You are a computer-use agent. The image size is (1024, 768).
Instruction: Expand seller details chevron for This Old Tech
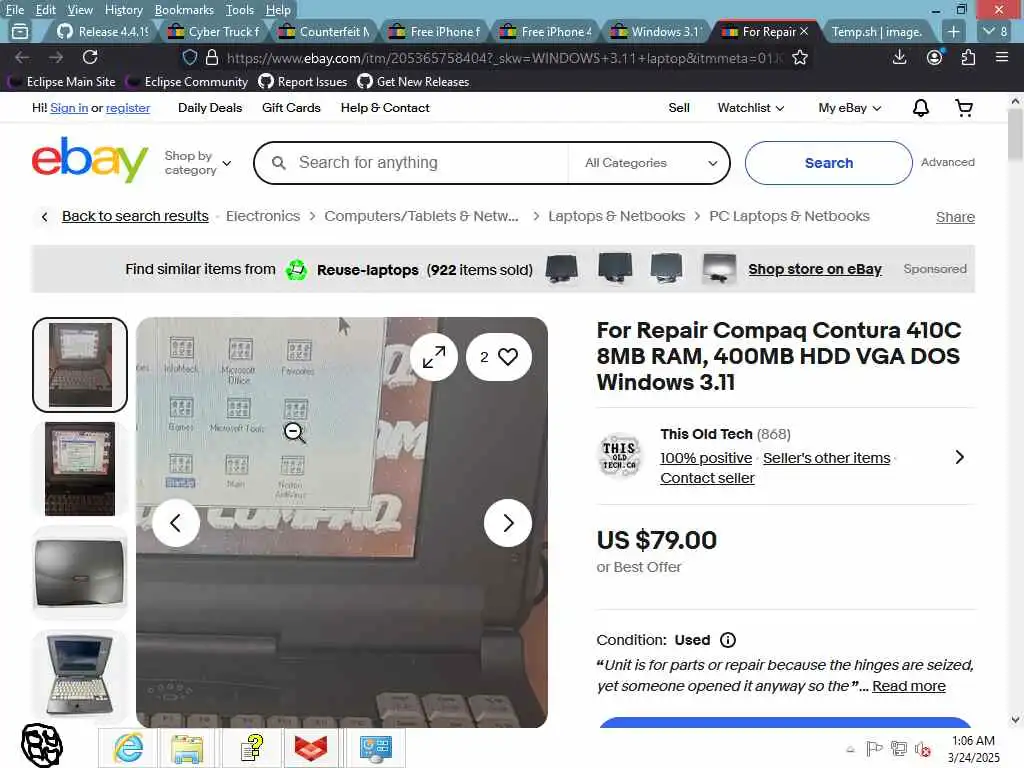point(959,457)
